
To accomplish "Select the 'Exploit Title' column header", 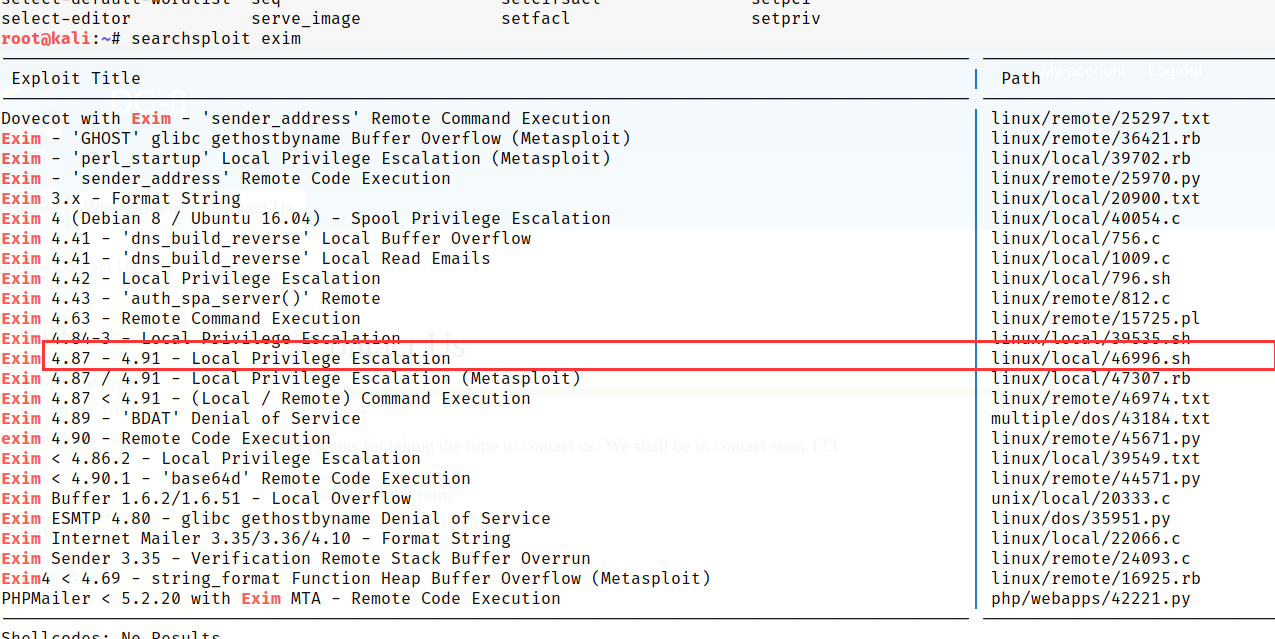I will pyautogui.click(x=76, y=78).
